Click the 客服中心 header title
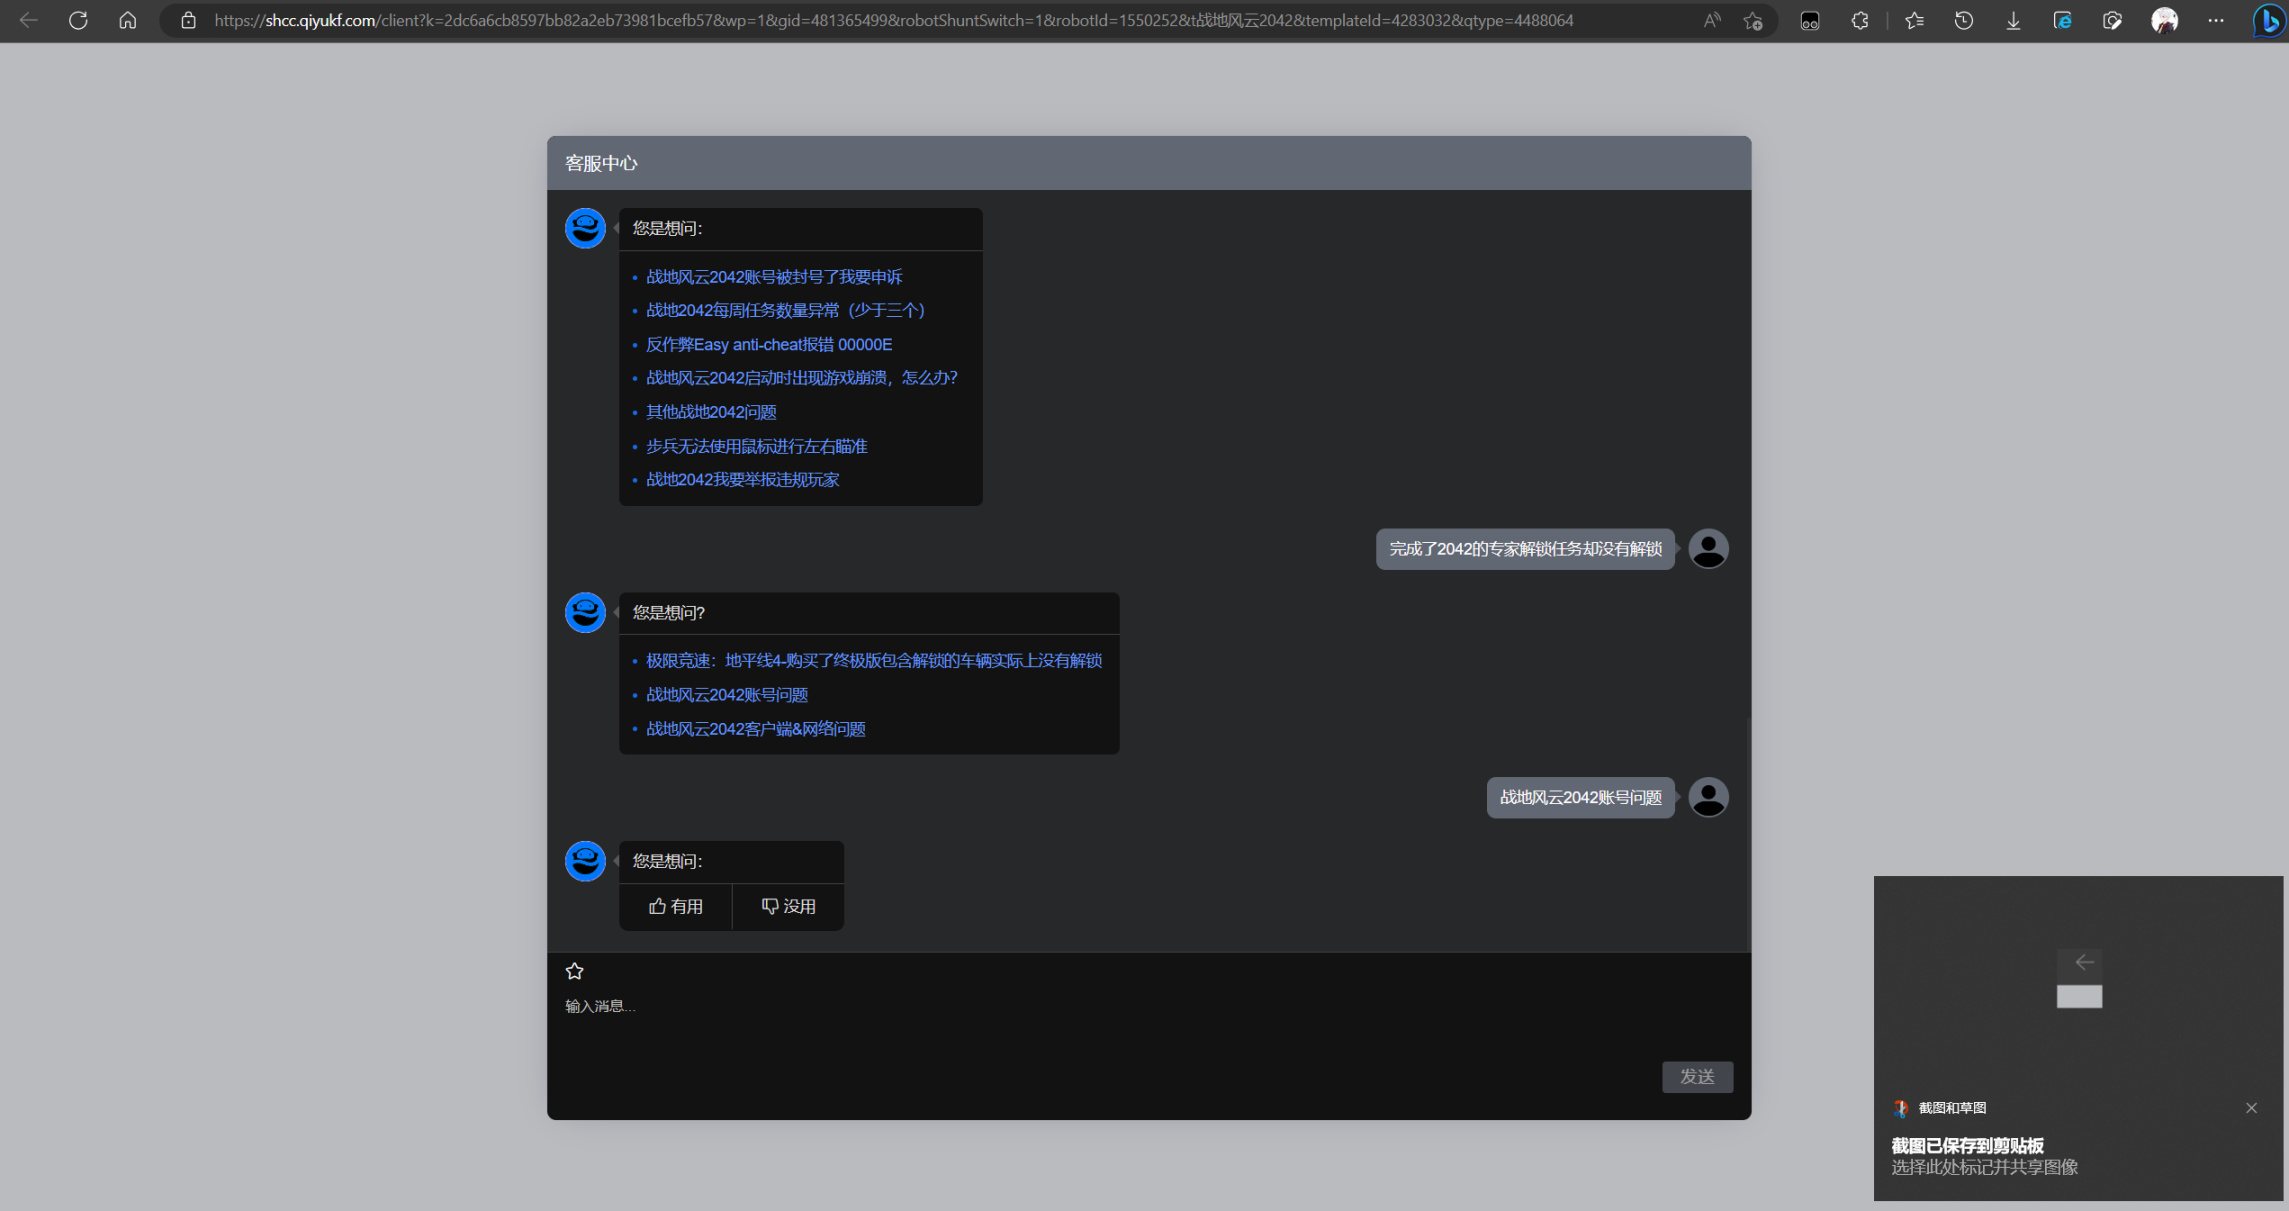 click(601, 163)
